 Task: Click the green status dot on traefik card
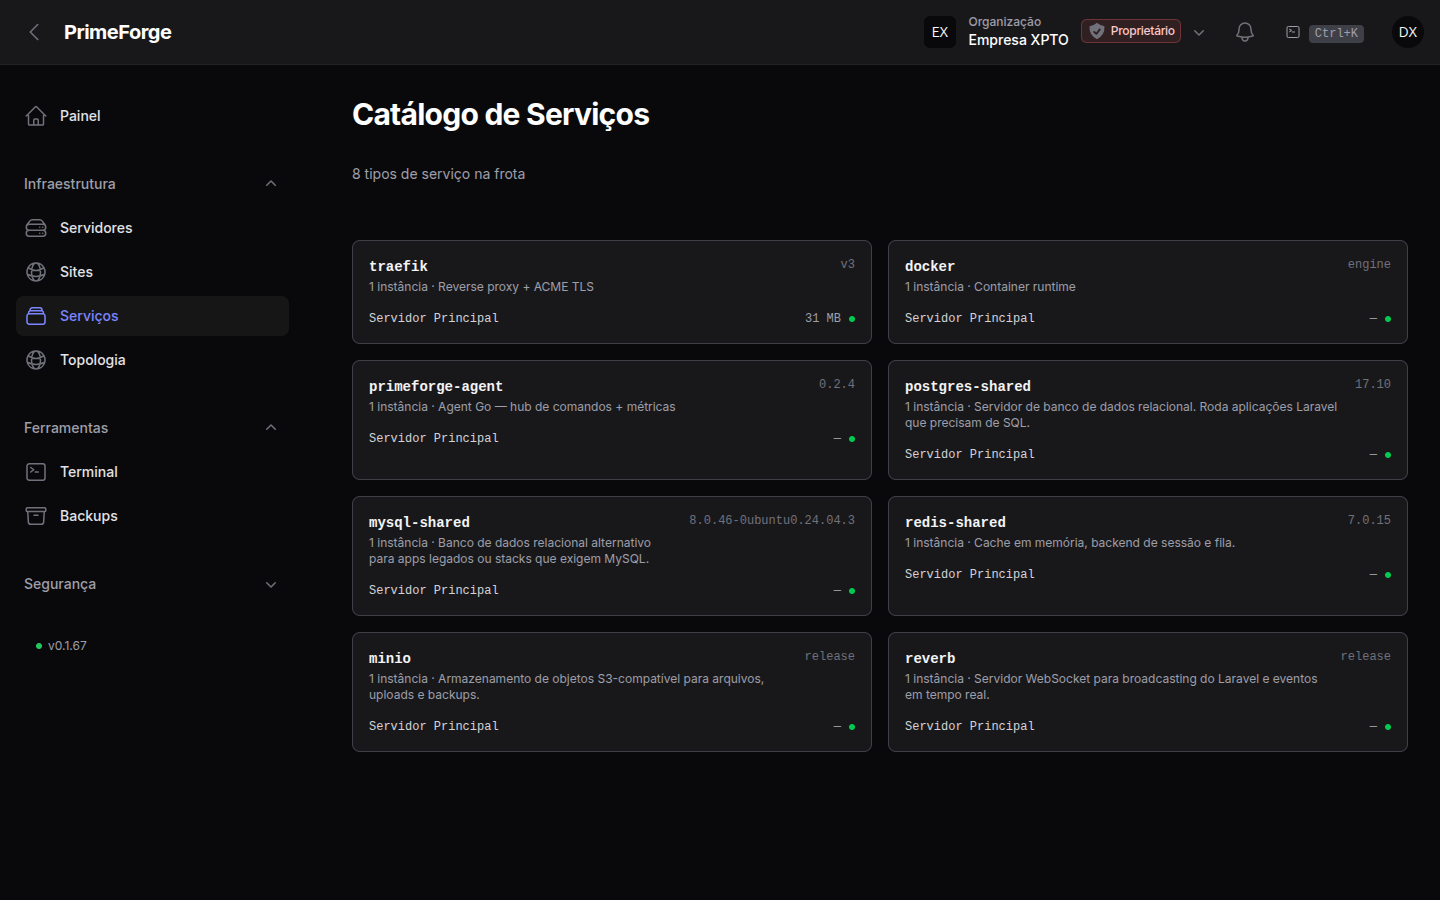852,319
